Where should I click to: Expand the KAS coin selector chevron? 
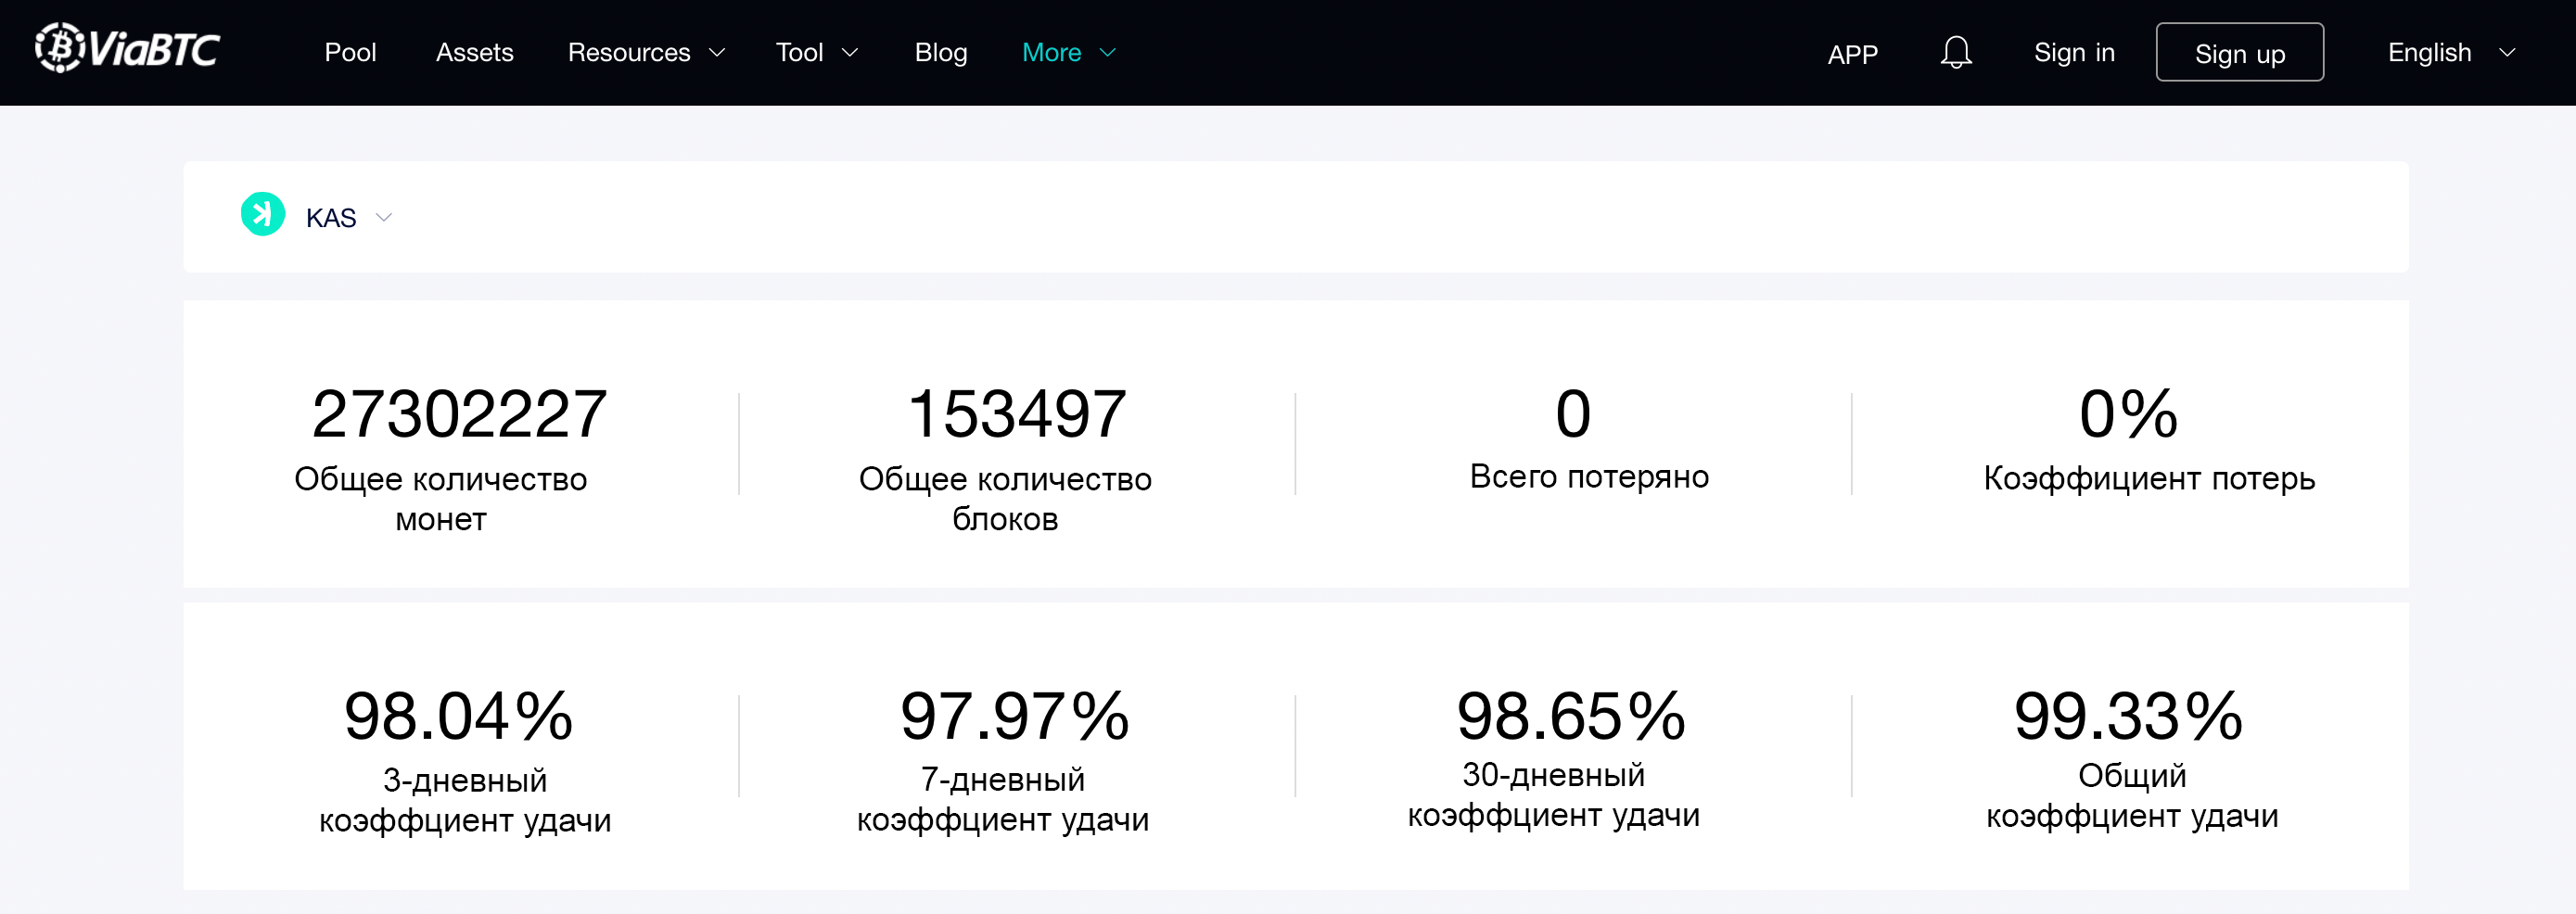click(x=384, y=217)
